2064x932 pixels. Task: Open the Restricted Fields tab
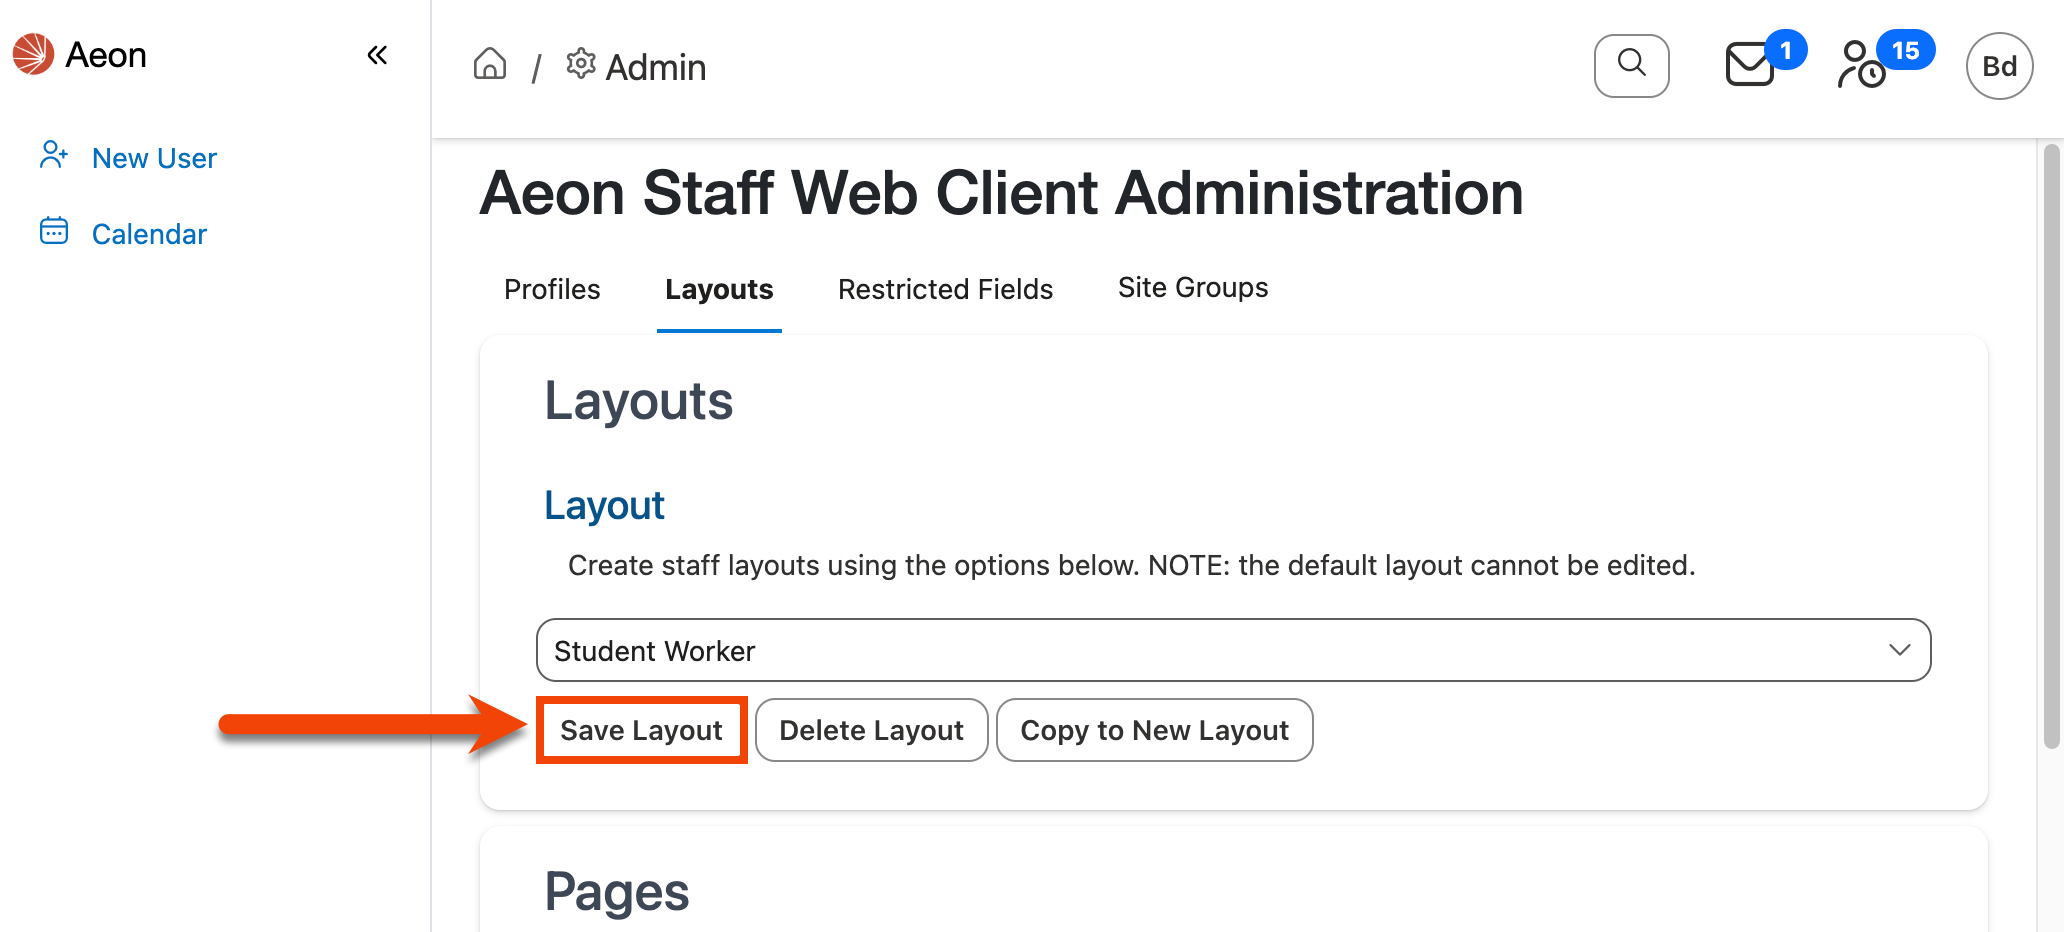(x=945, y=289)
